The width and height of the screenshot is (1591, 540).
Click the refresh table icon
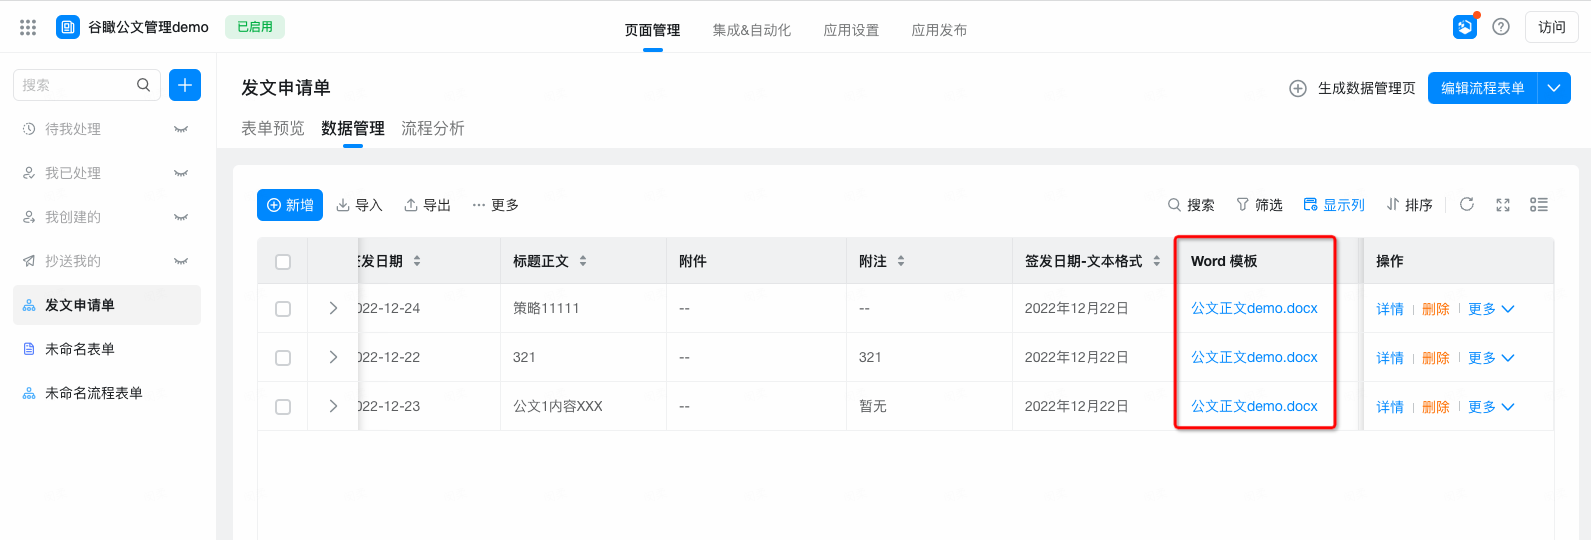tap(1466, 205)
